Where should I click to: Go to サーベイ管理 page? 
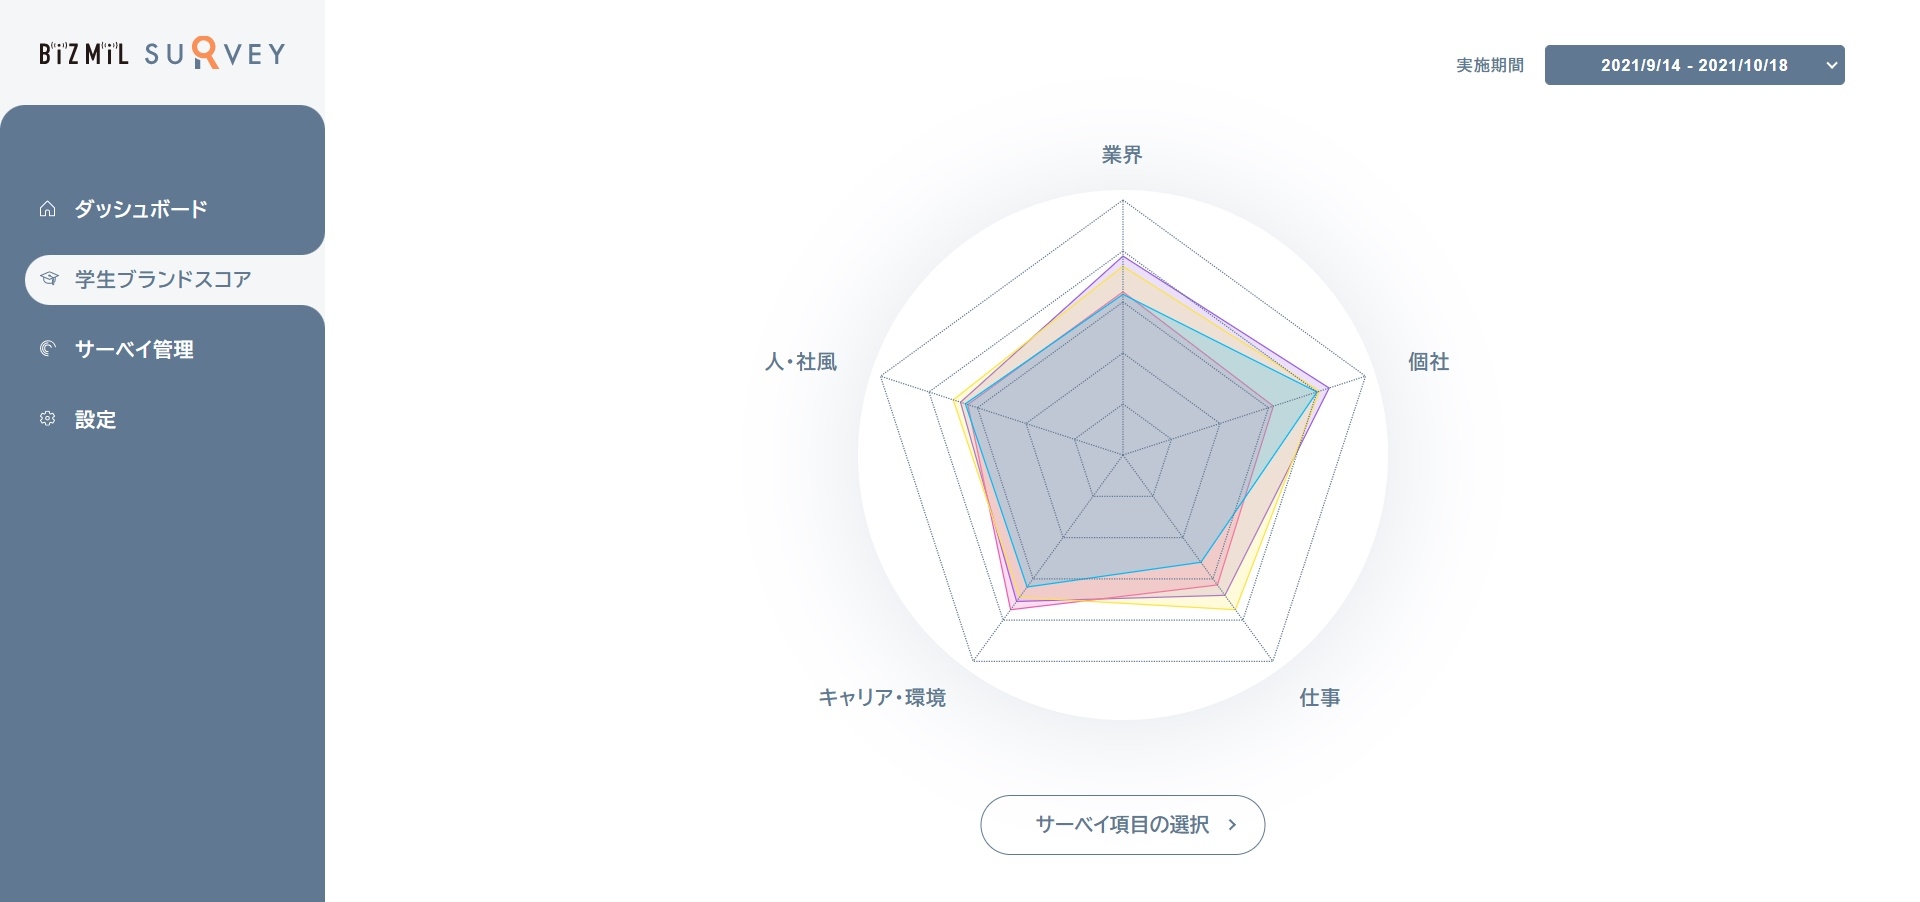tap(134, 349)
